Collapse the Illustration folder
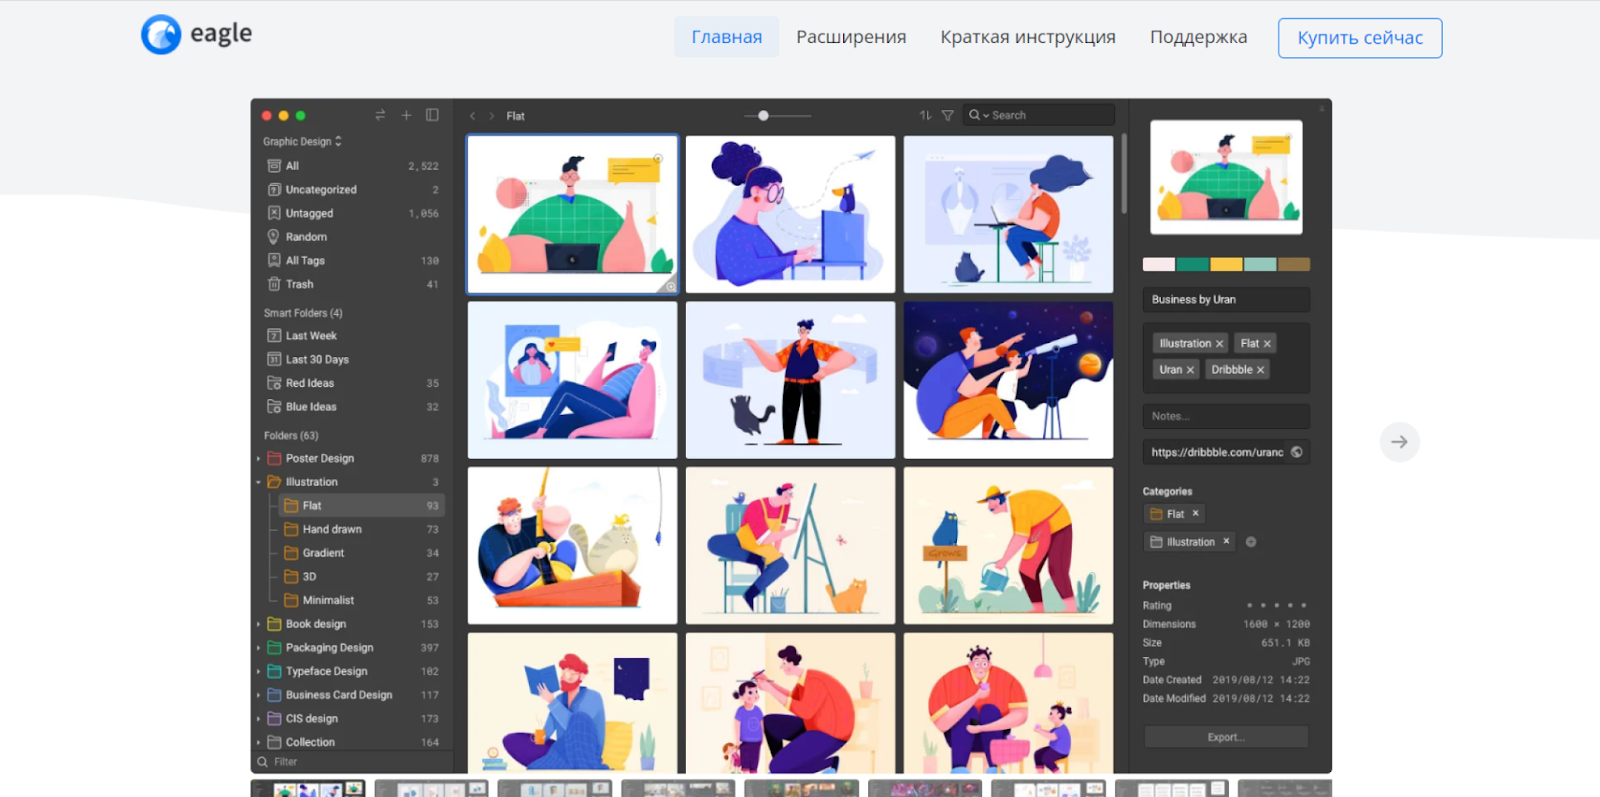This screenshot has width=1600, height=797. point(259,482)
